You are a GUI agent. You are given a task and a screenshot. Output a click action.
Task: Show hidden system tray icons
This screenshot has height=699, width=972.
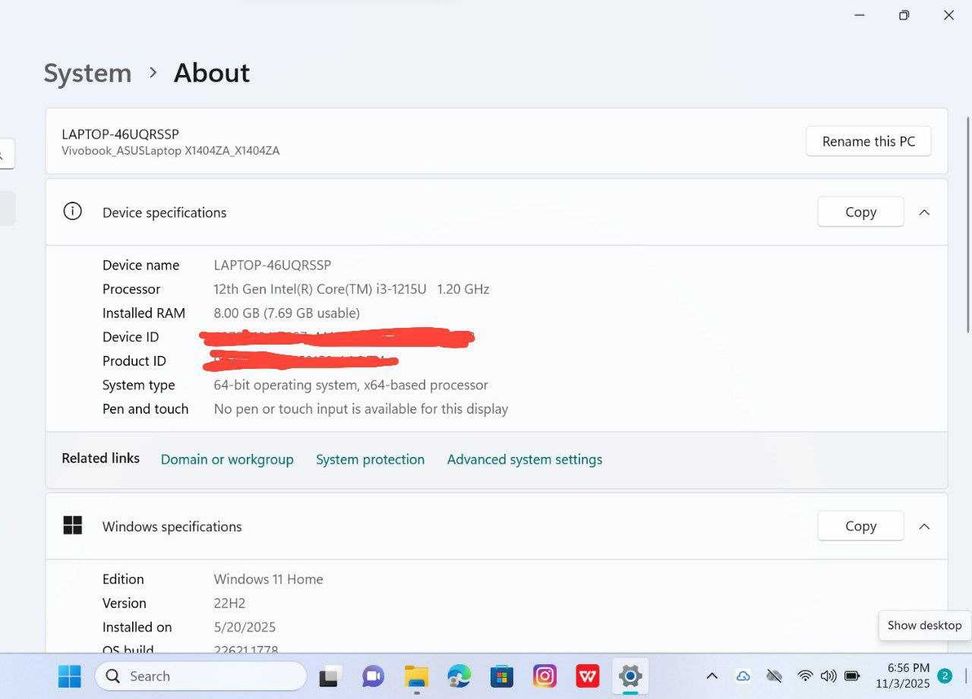pos(712,676)
